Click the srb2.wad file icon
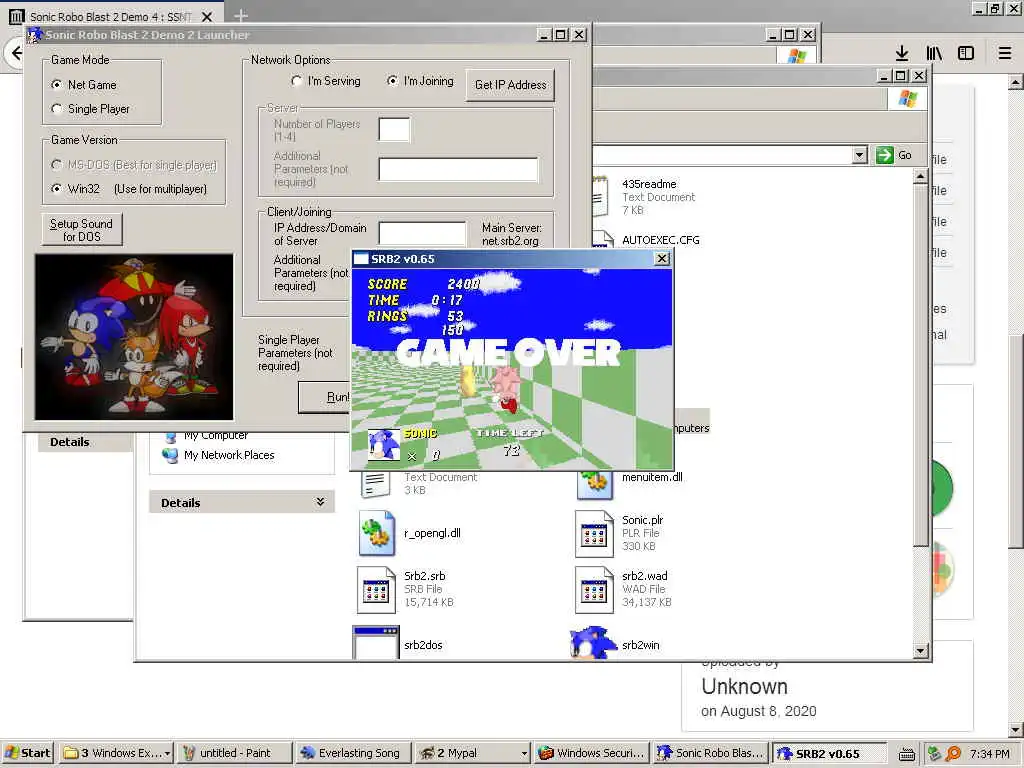This screenshot has height=768, width=1024. pyautogui.click(x=594, y=590)
